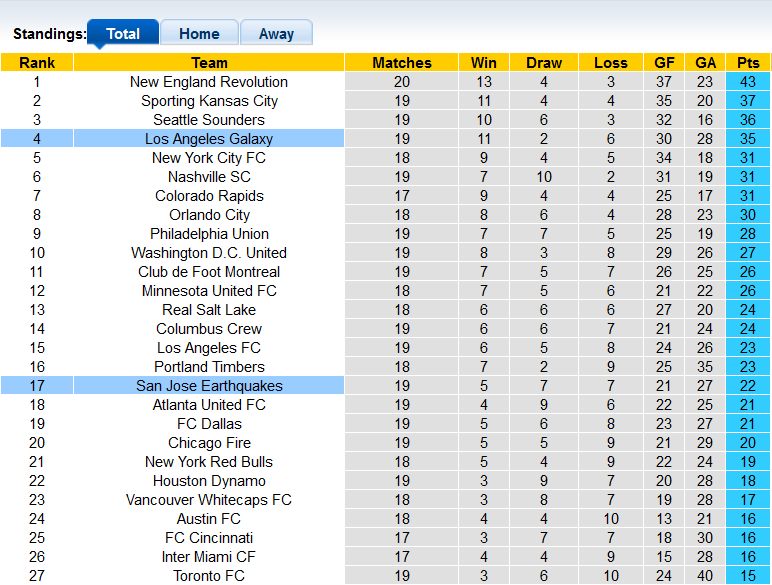This screenshot has height=585, width=772.
Task: Open the Home standings tab
Action: click(199, 33)
